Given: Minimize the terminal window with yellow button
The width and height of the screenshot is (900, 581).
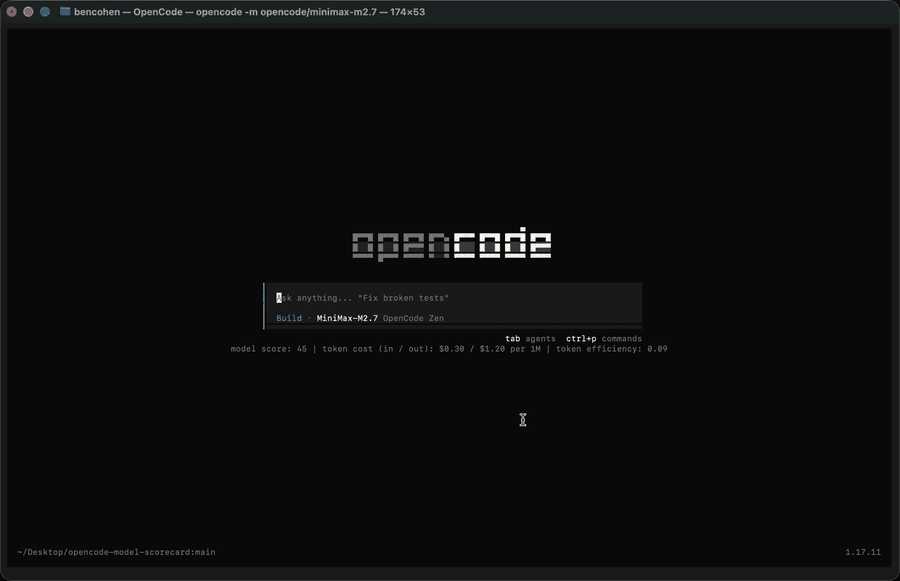Looking at the screenshot, I should (28, 11).
